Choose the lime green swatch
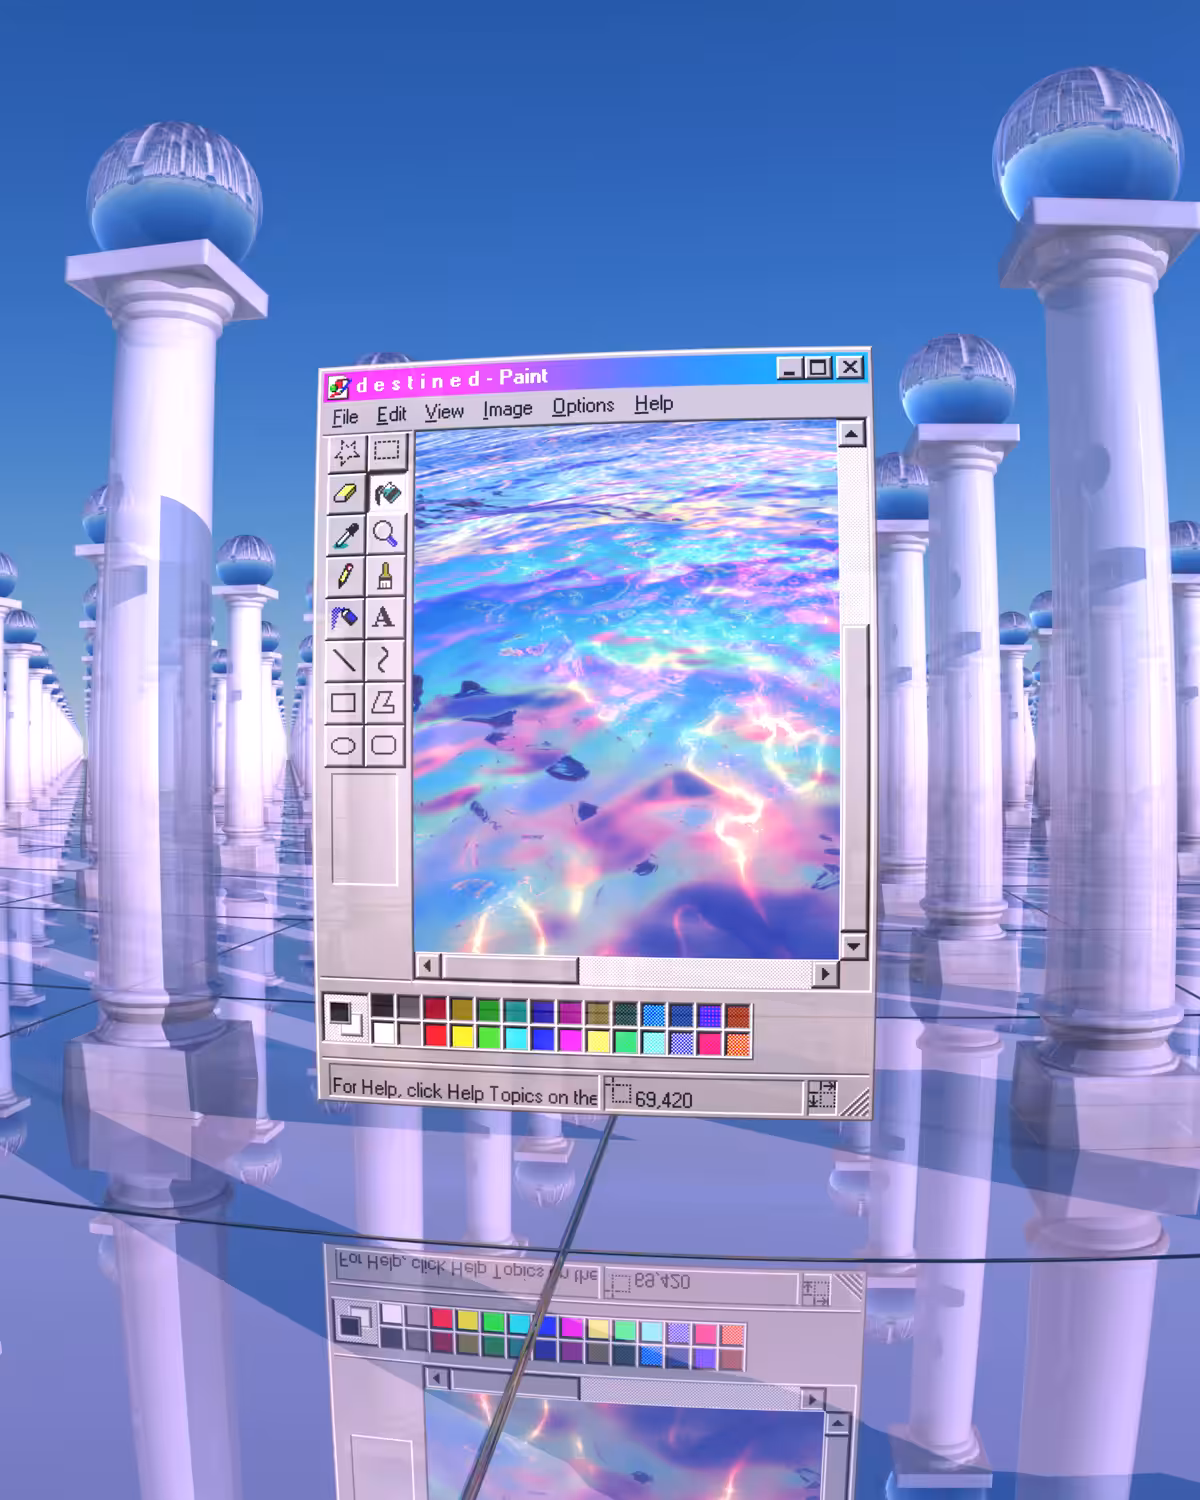 click(489, 1037)
